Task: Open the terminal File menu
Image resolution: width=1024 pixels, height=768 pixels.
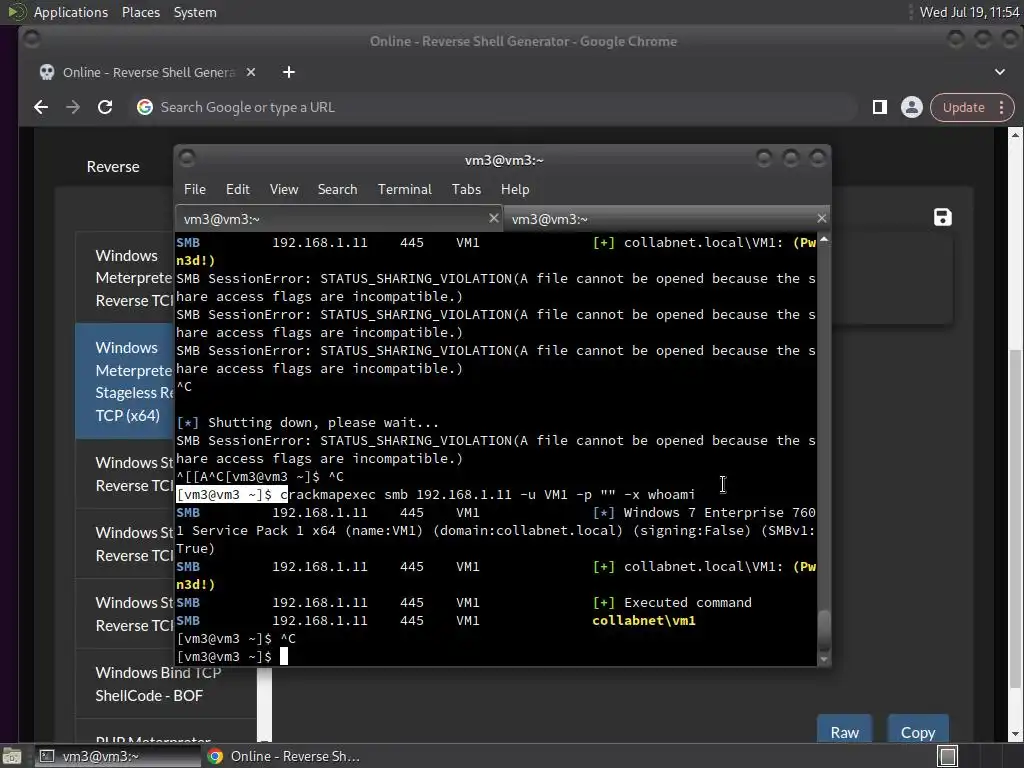Action: [195, 189]
